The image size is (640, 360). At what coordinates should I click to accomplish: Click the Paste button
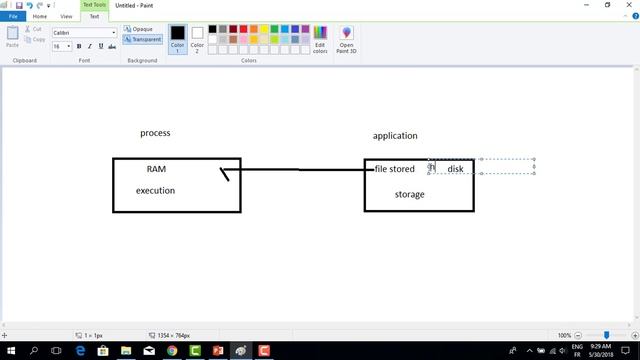coord(12,37)
